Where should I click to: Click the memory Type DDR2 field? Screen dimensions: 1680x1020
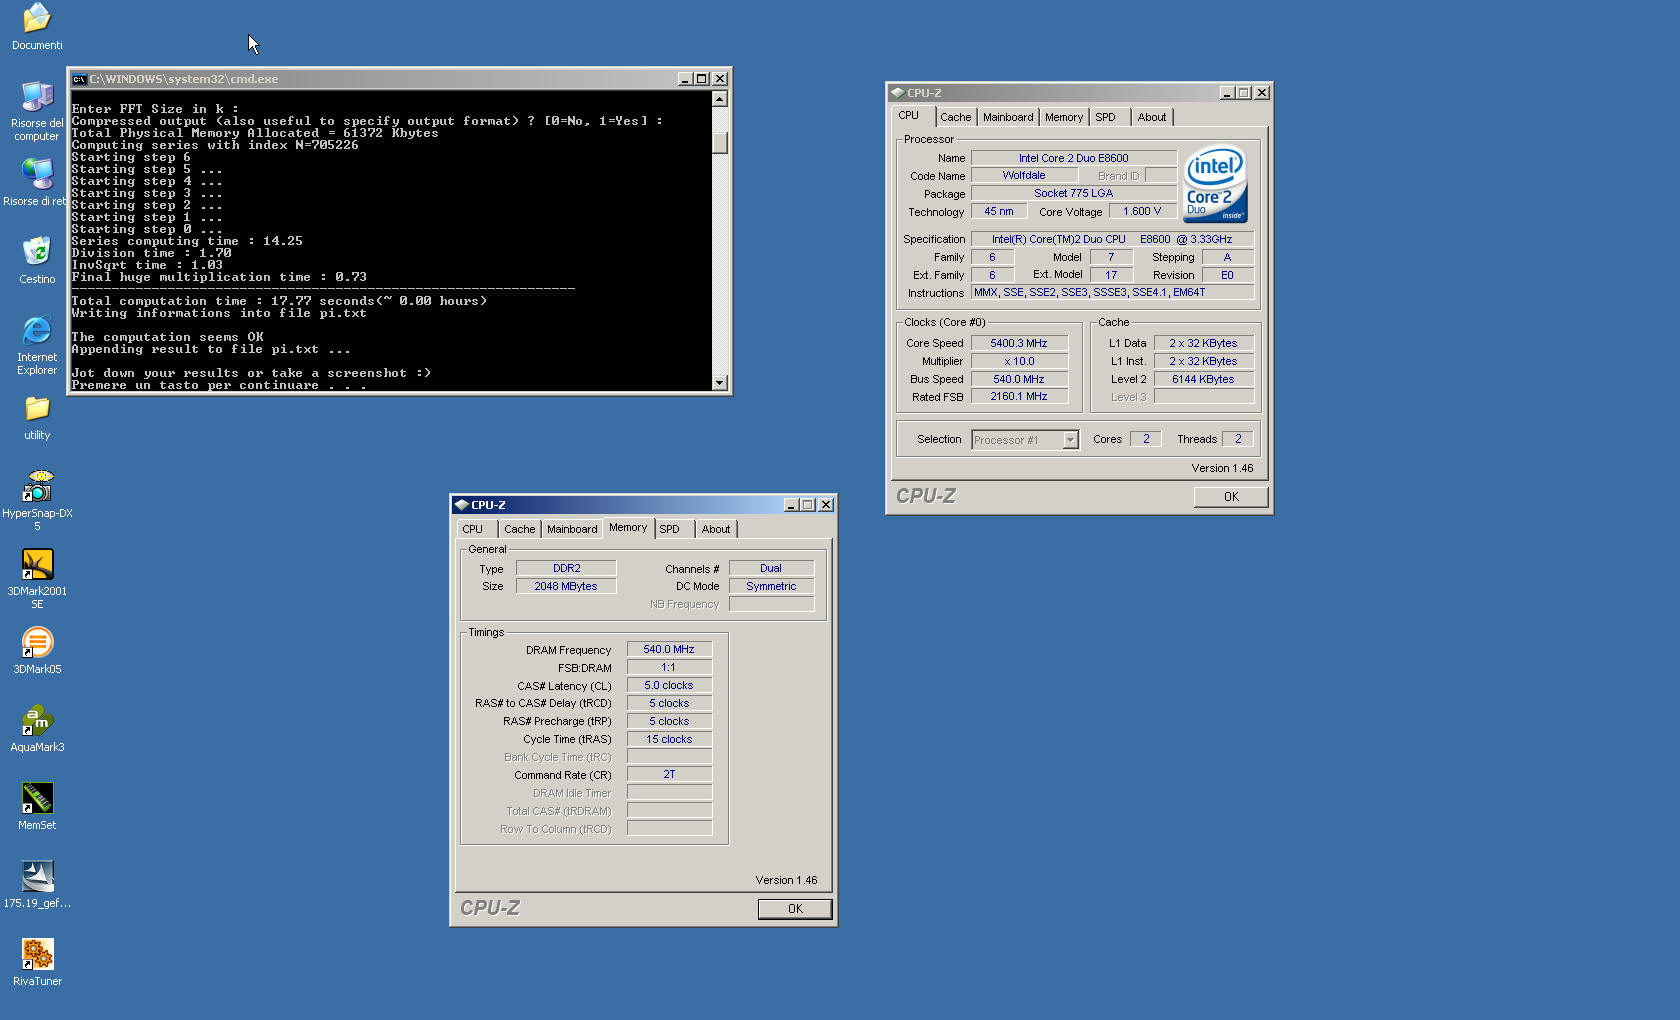click(566, 568)
